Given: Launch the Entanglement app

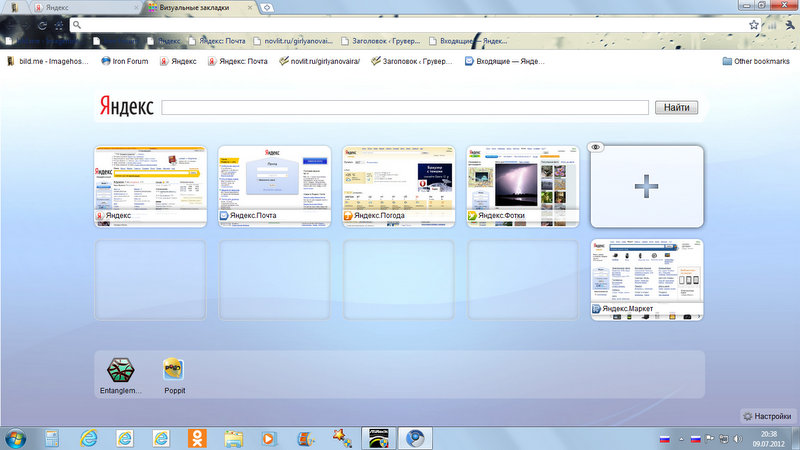Looking at the screenshot, I should point(120,376).
